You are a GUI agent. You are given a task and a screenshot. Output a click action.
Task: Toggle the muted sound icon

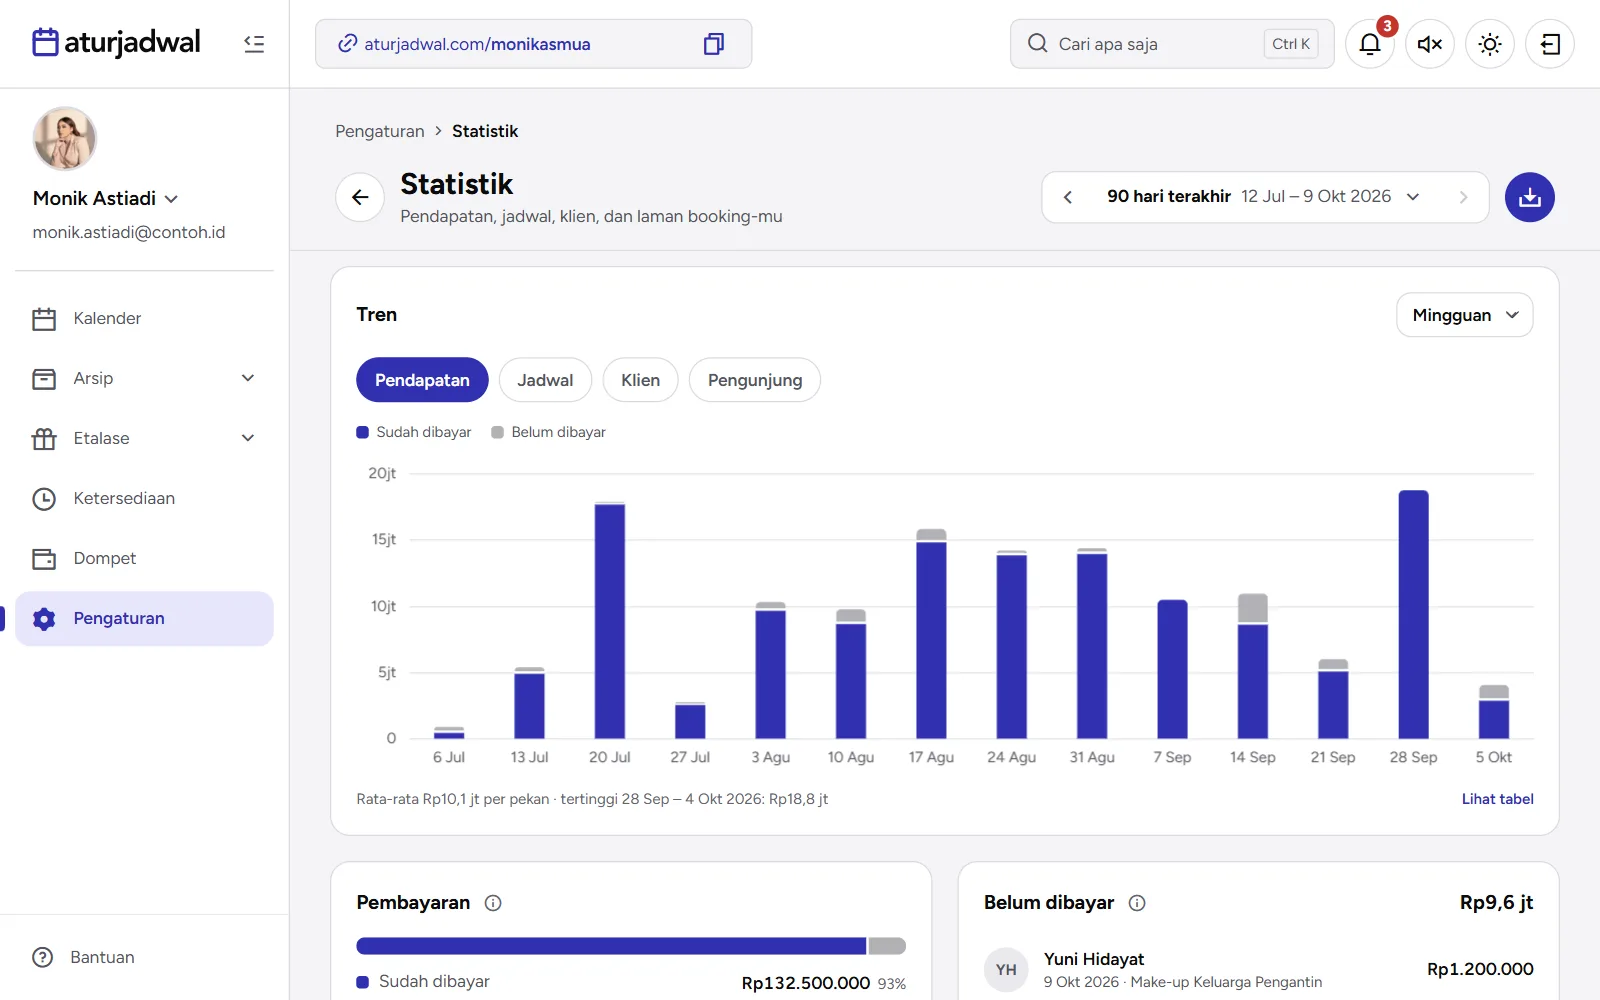[x=1430, y=44]
